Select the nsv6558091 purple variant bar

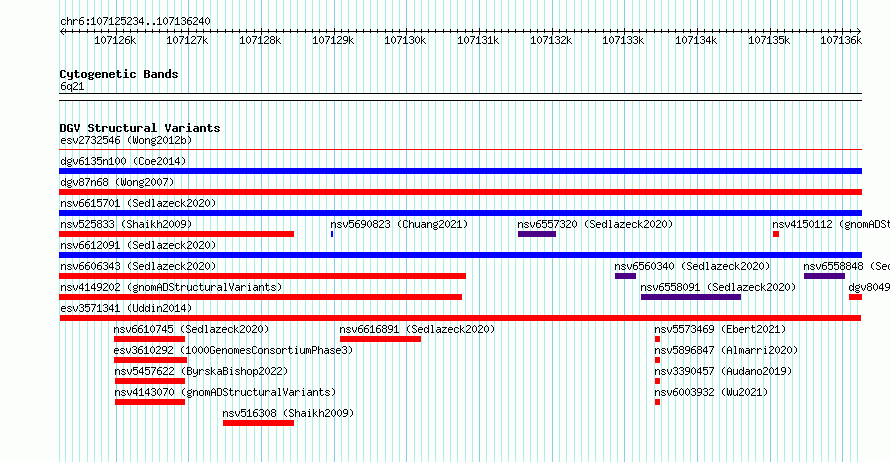(x=691, y=297)
